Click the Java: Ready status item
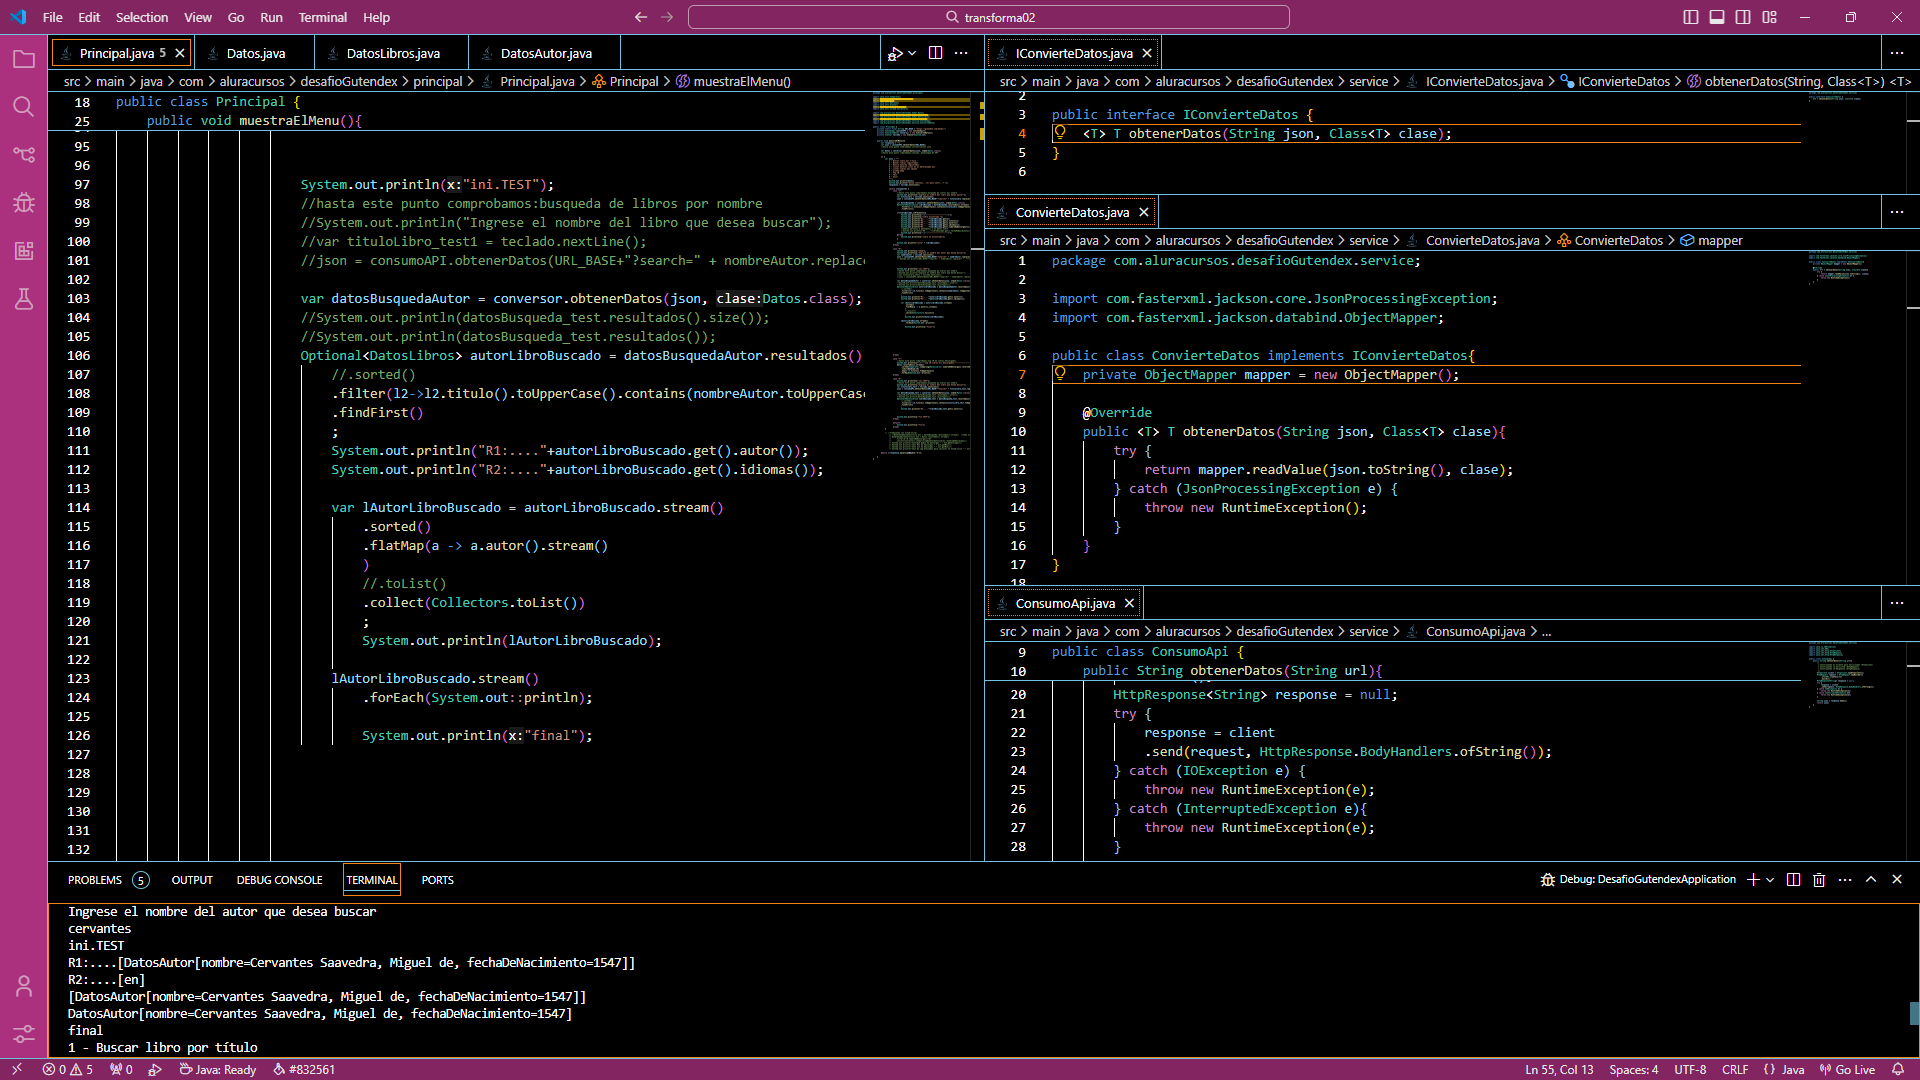This screenshot has height=1080, width=1920. click(218, 1069)
